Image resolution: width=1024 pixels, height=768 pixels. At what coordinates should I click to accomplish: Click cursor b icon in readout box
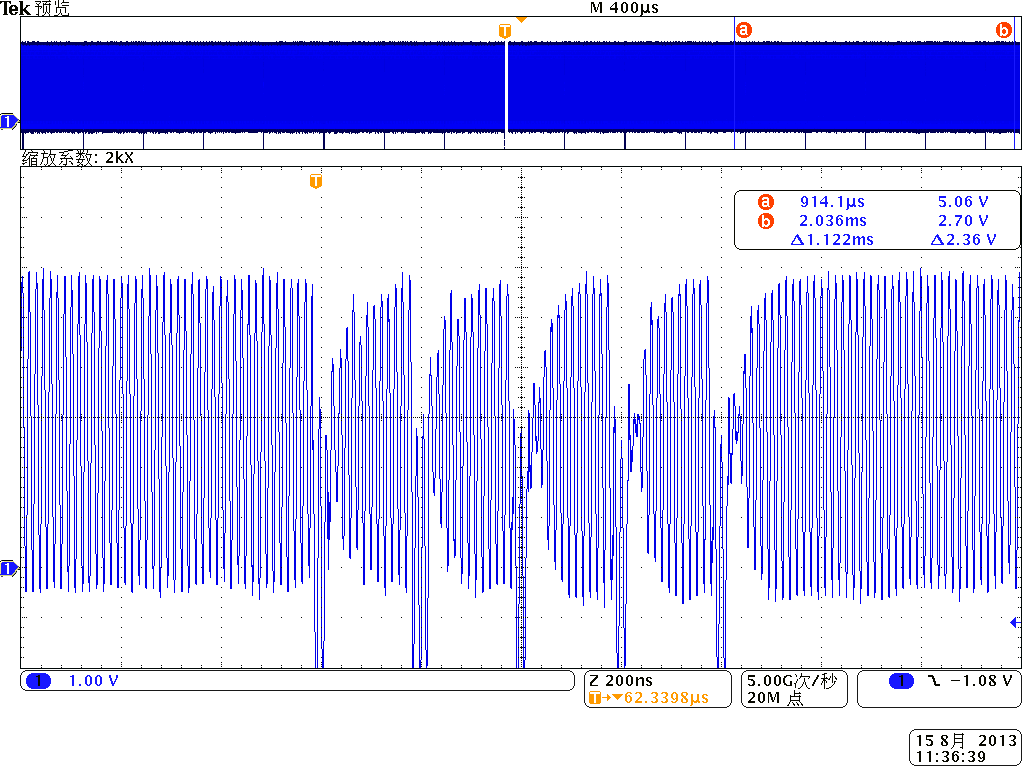(x=765, y=221)
